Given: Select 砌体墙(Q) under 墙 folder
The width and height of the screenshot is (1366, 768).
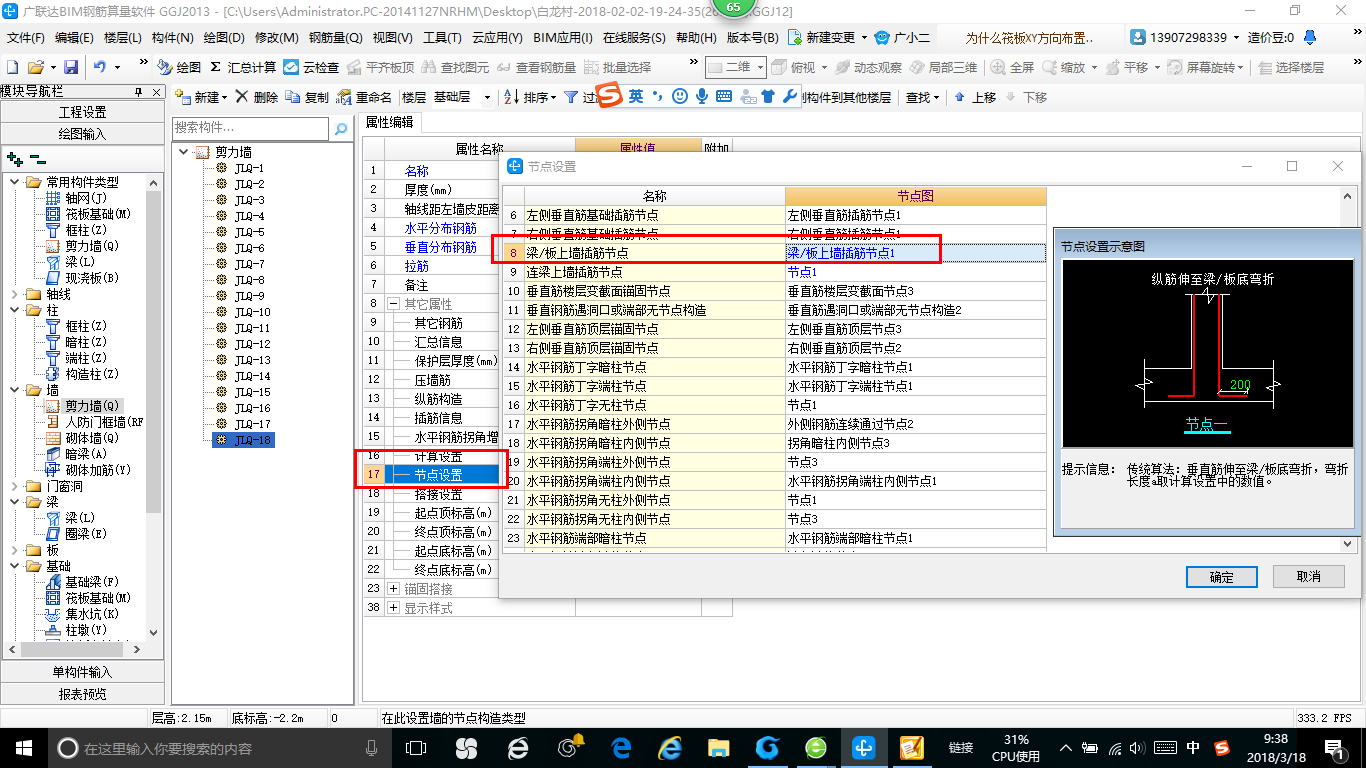Looking at the screenshot, I should coord(83,438).
